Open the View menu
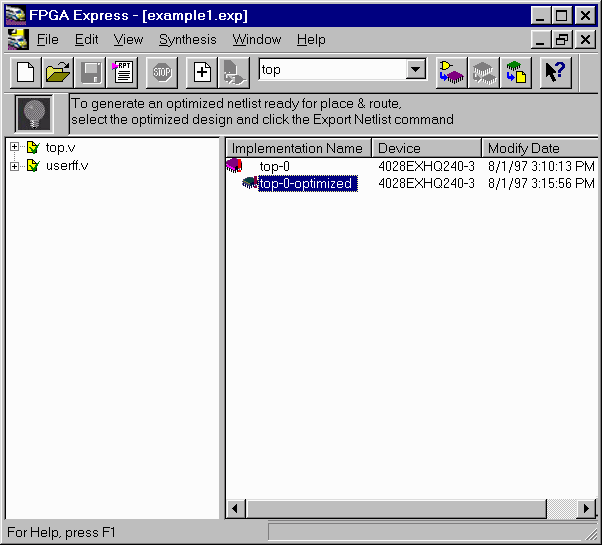Viewport: 602px width, 545px height. coord(128,40)
